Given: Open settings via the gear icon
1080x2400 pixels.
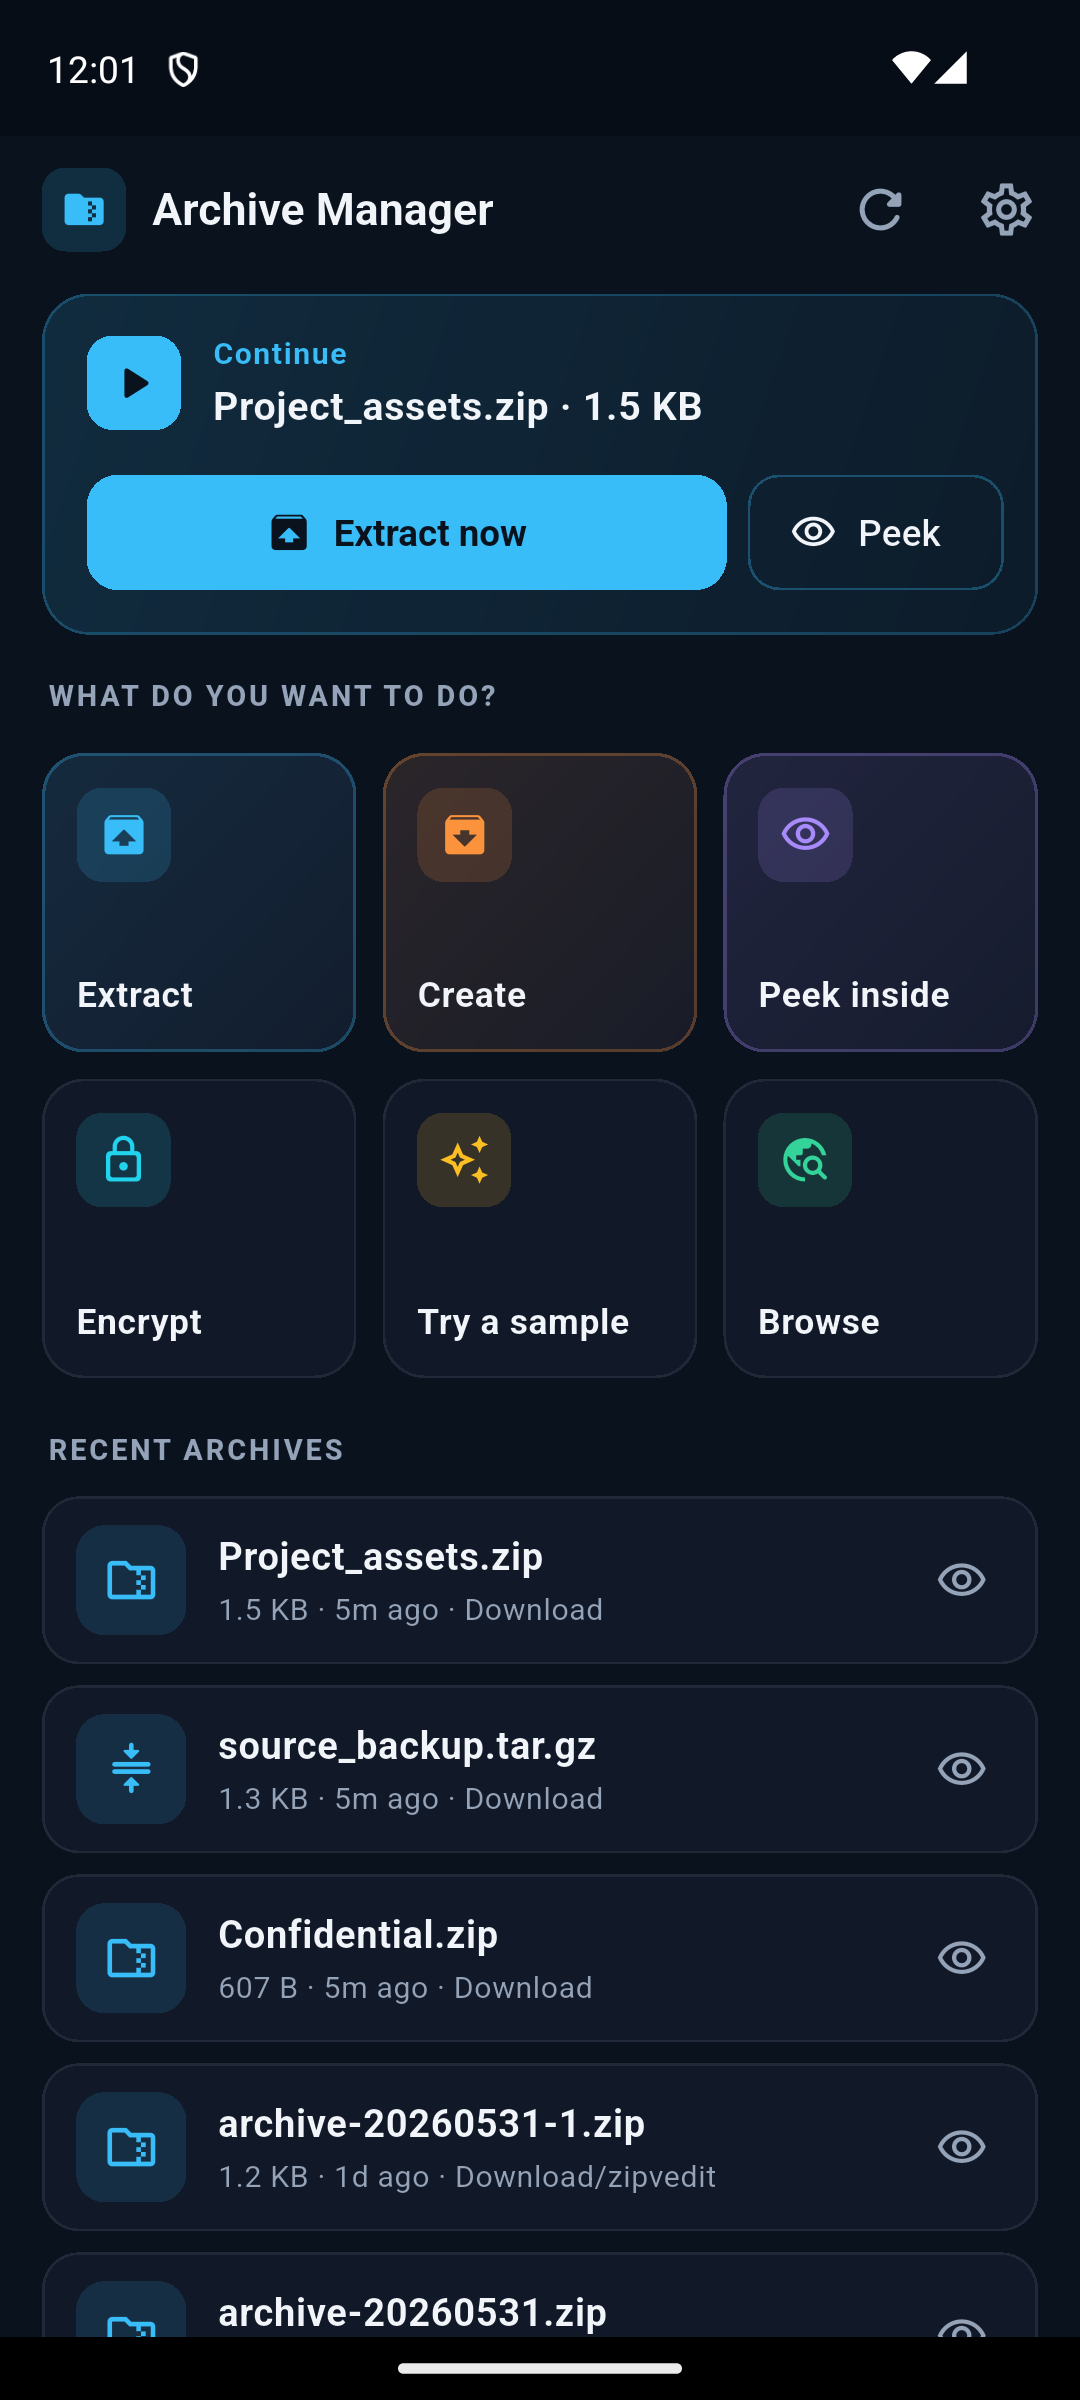Looking at the screenshot, I should point(1006,210).
